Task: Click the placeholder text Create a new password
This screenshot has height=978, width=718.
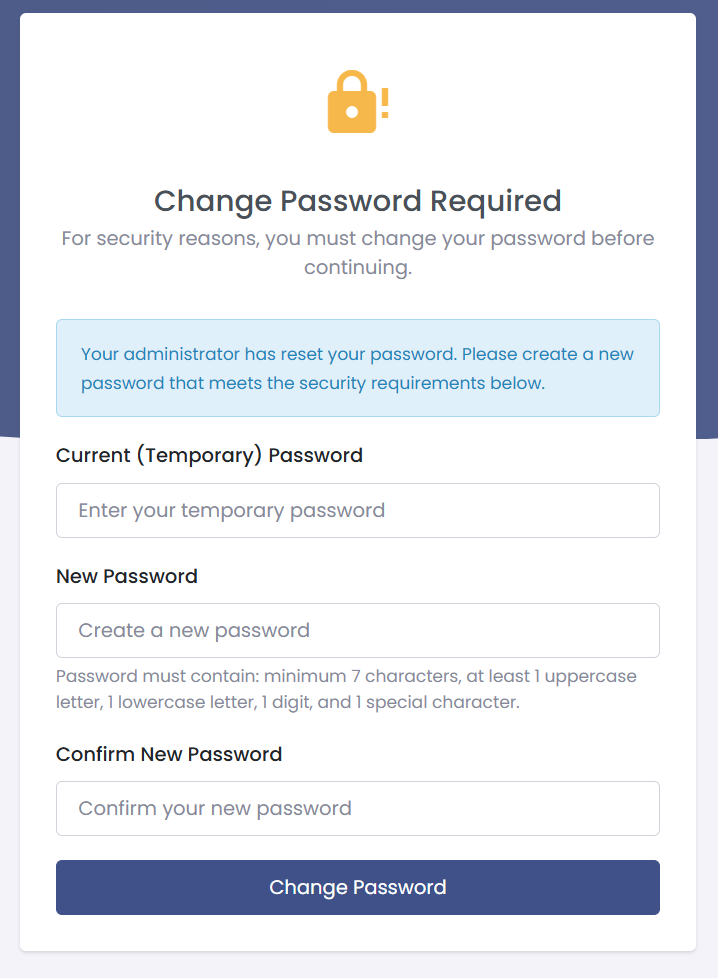Action: 193,630
